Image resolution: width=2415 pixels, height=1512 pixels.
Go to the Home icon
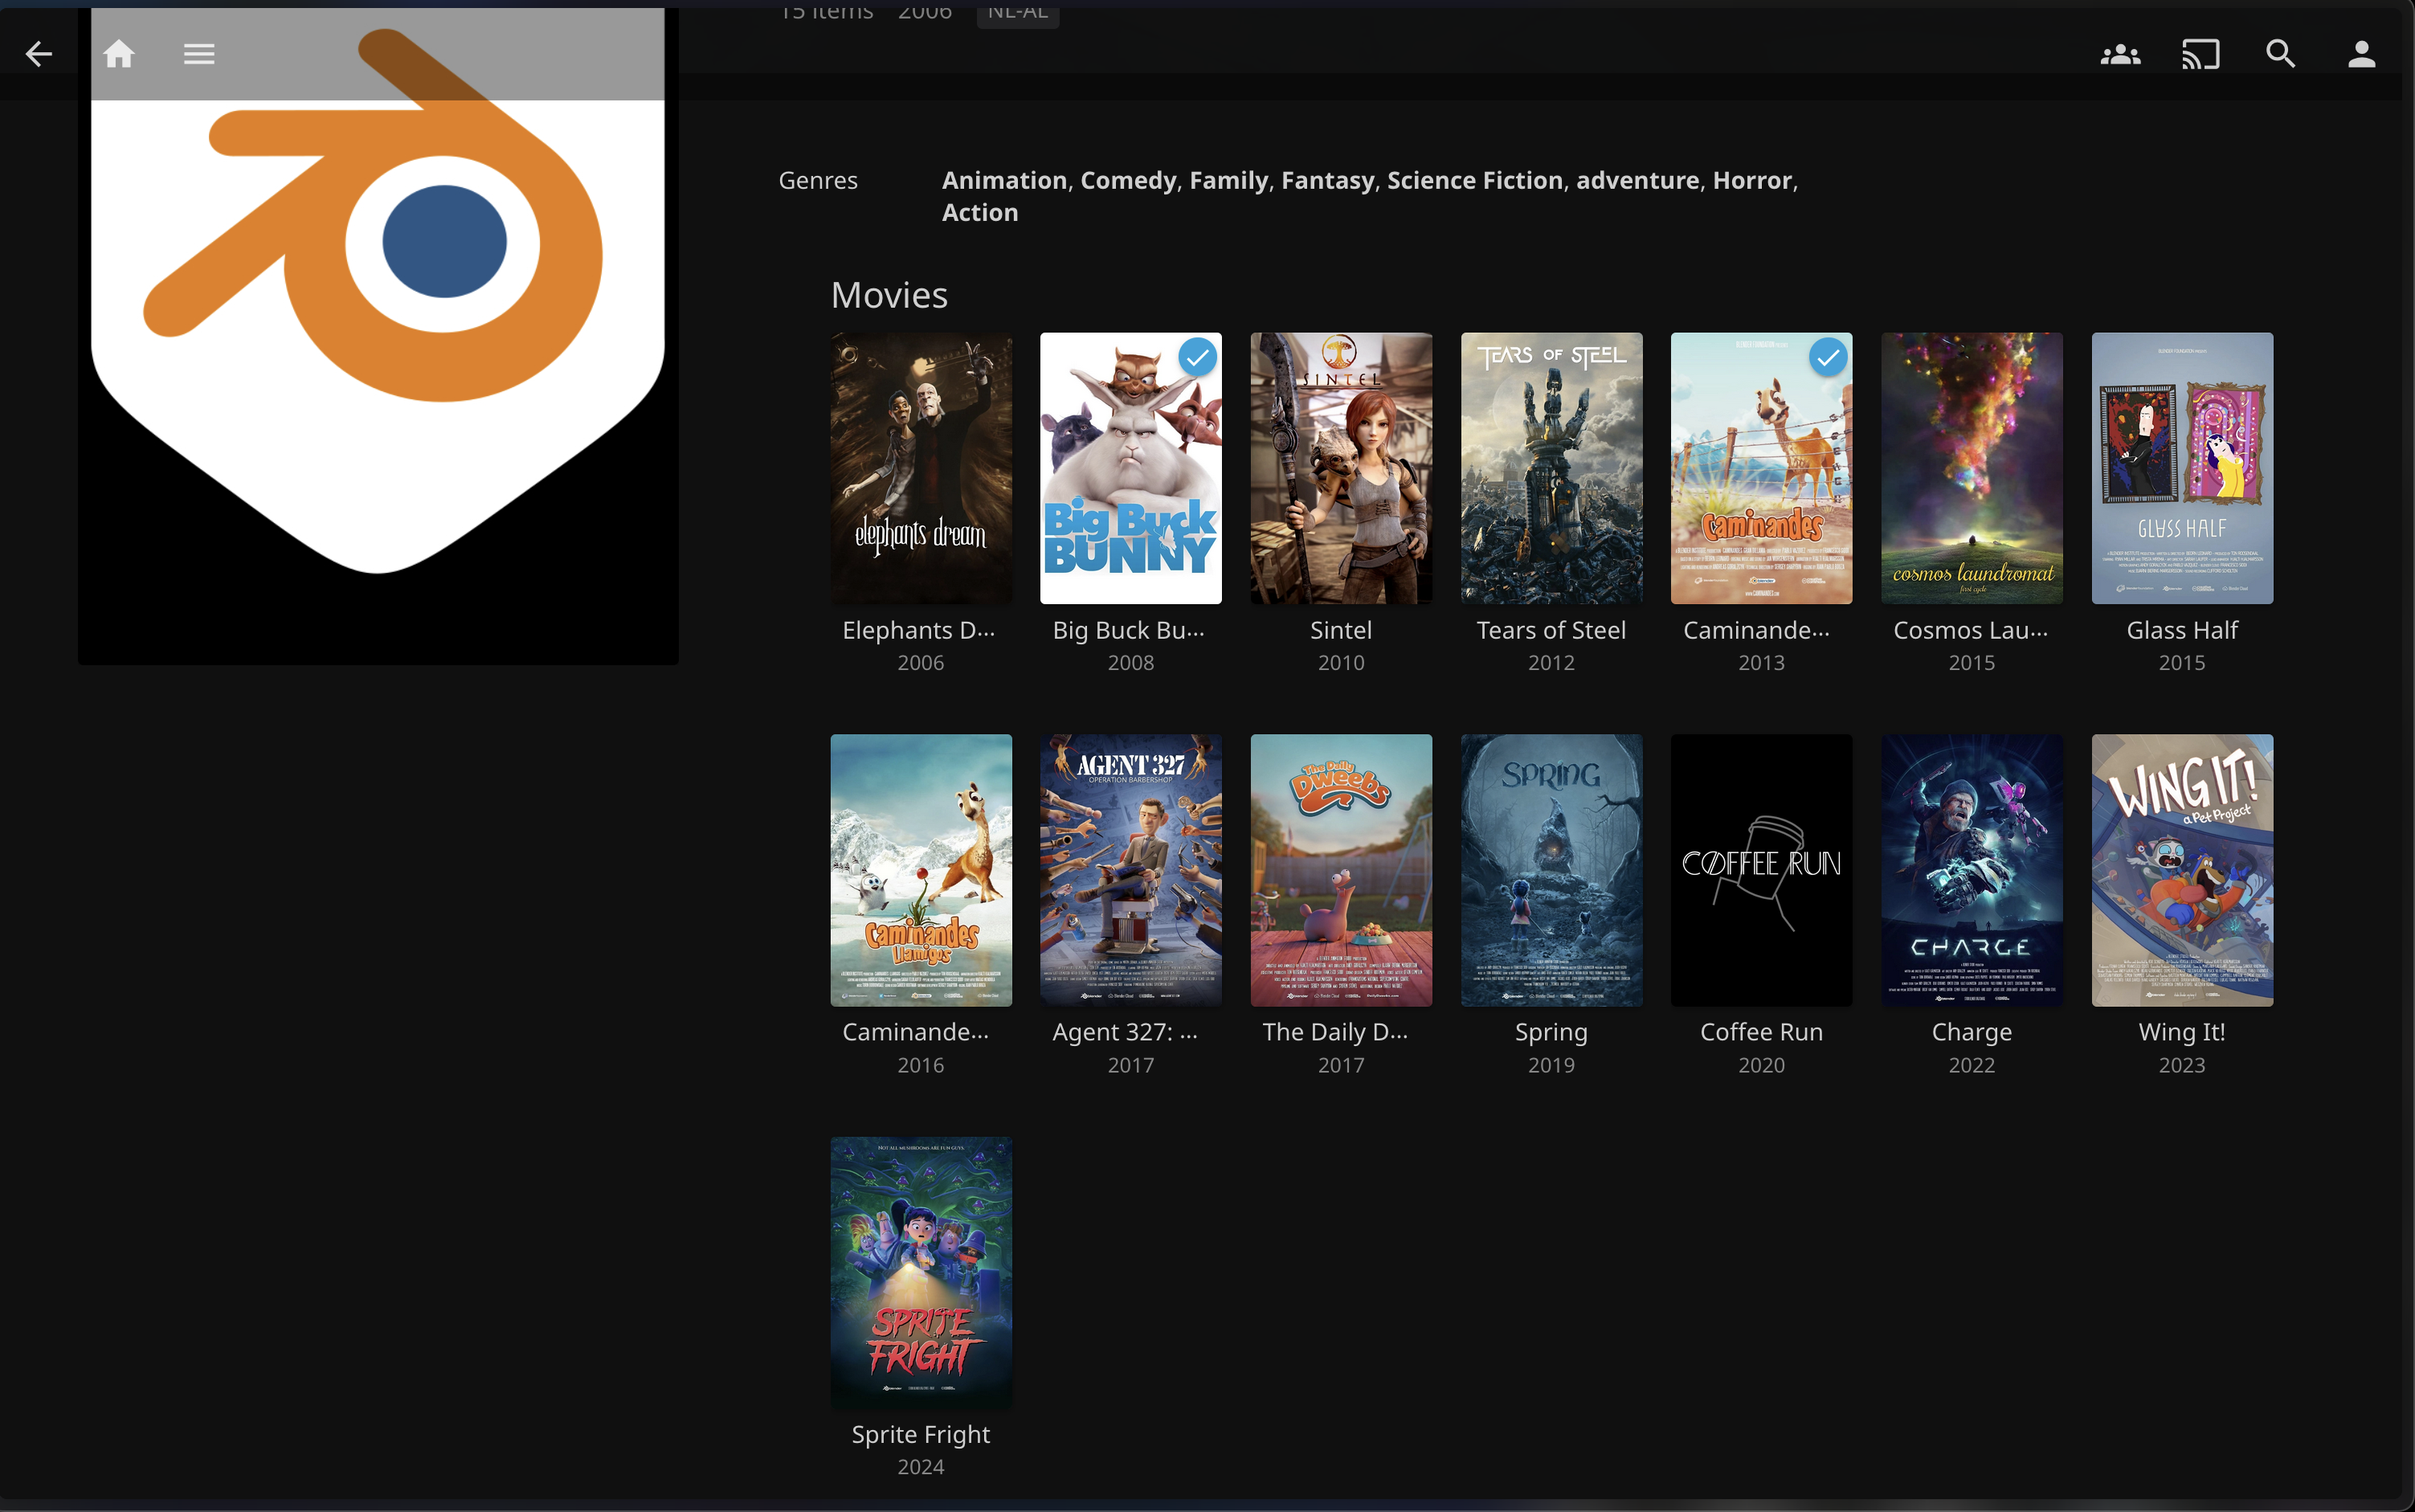pyautogui.click(x=119, y=54)
